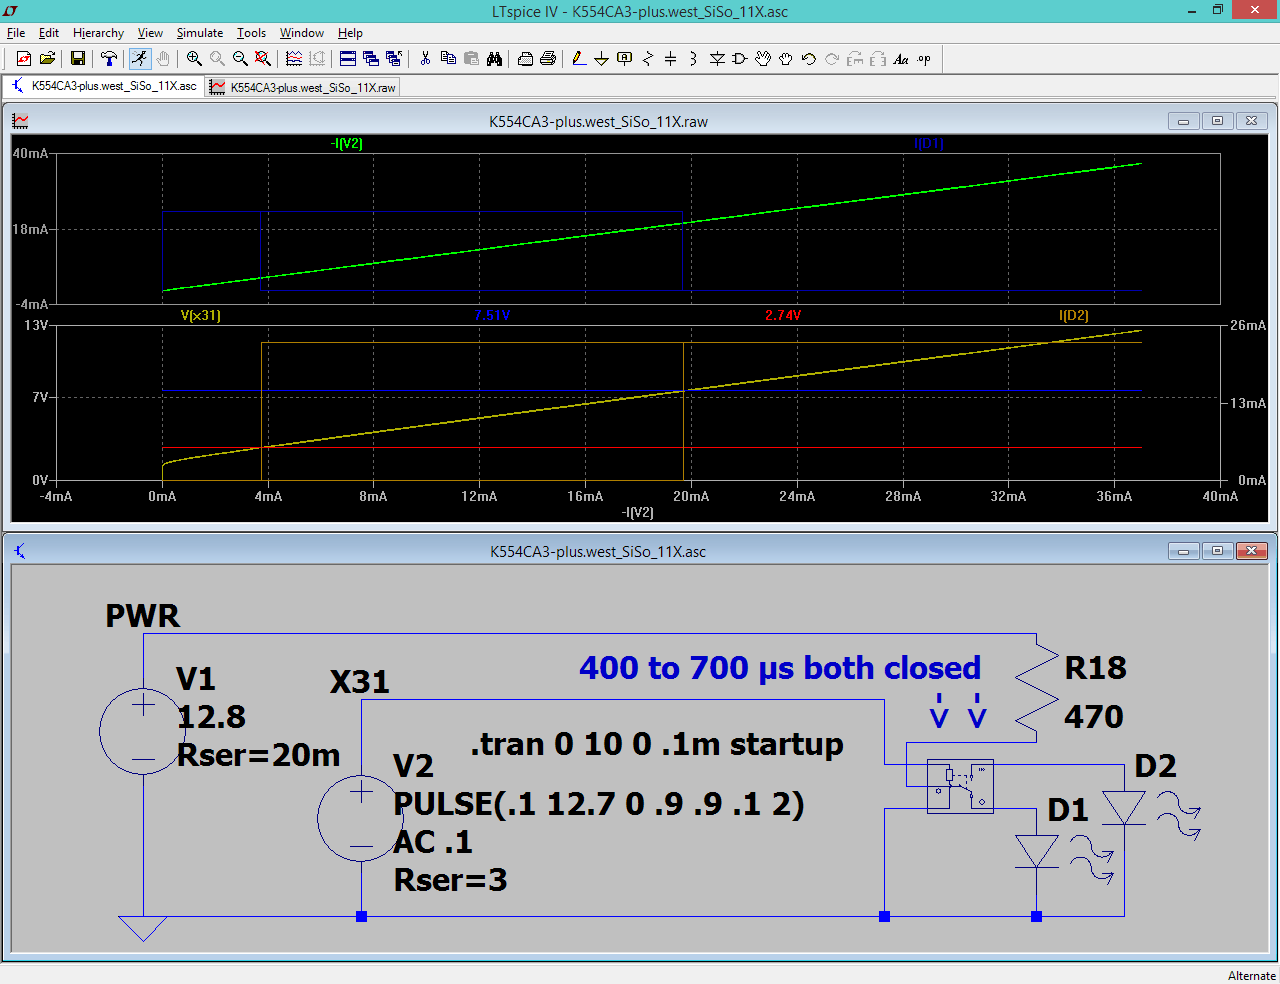
Task: Select the Move hand tool
Action: (x=763, y=59)
